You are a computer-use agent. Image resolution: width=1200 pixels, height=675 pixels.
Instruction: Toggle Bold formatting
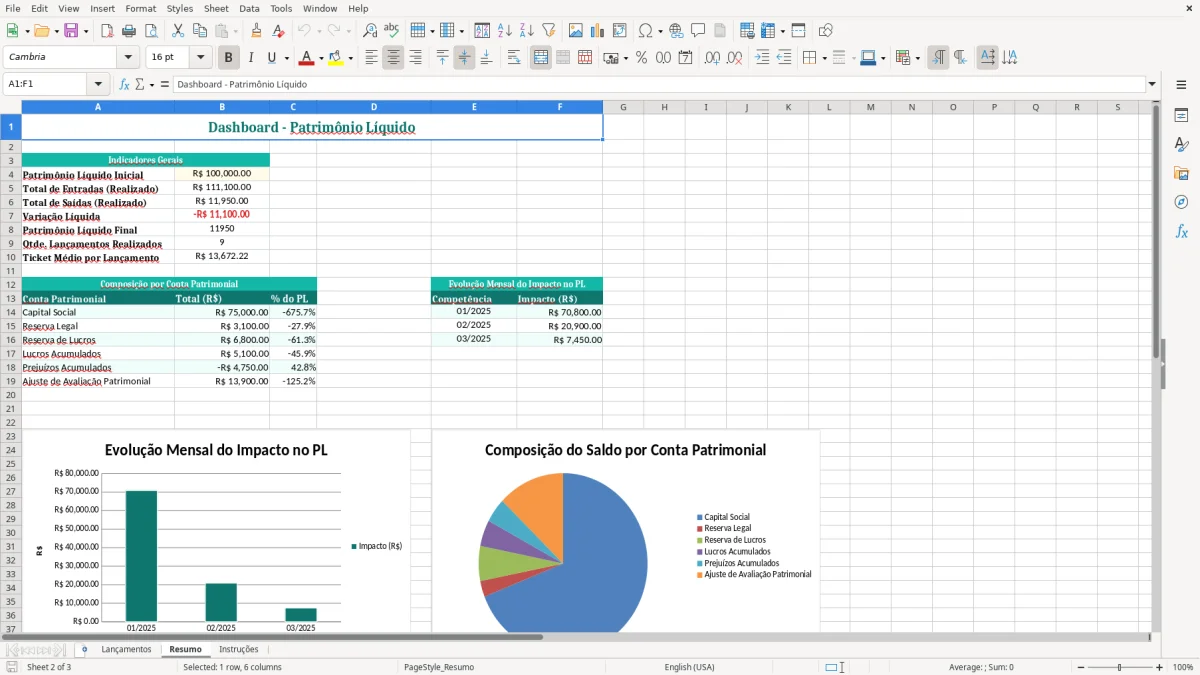229,58
